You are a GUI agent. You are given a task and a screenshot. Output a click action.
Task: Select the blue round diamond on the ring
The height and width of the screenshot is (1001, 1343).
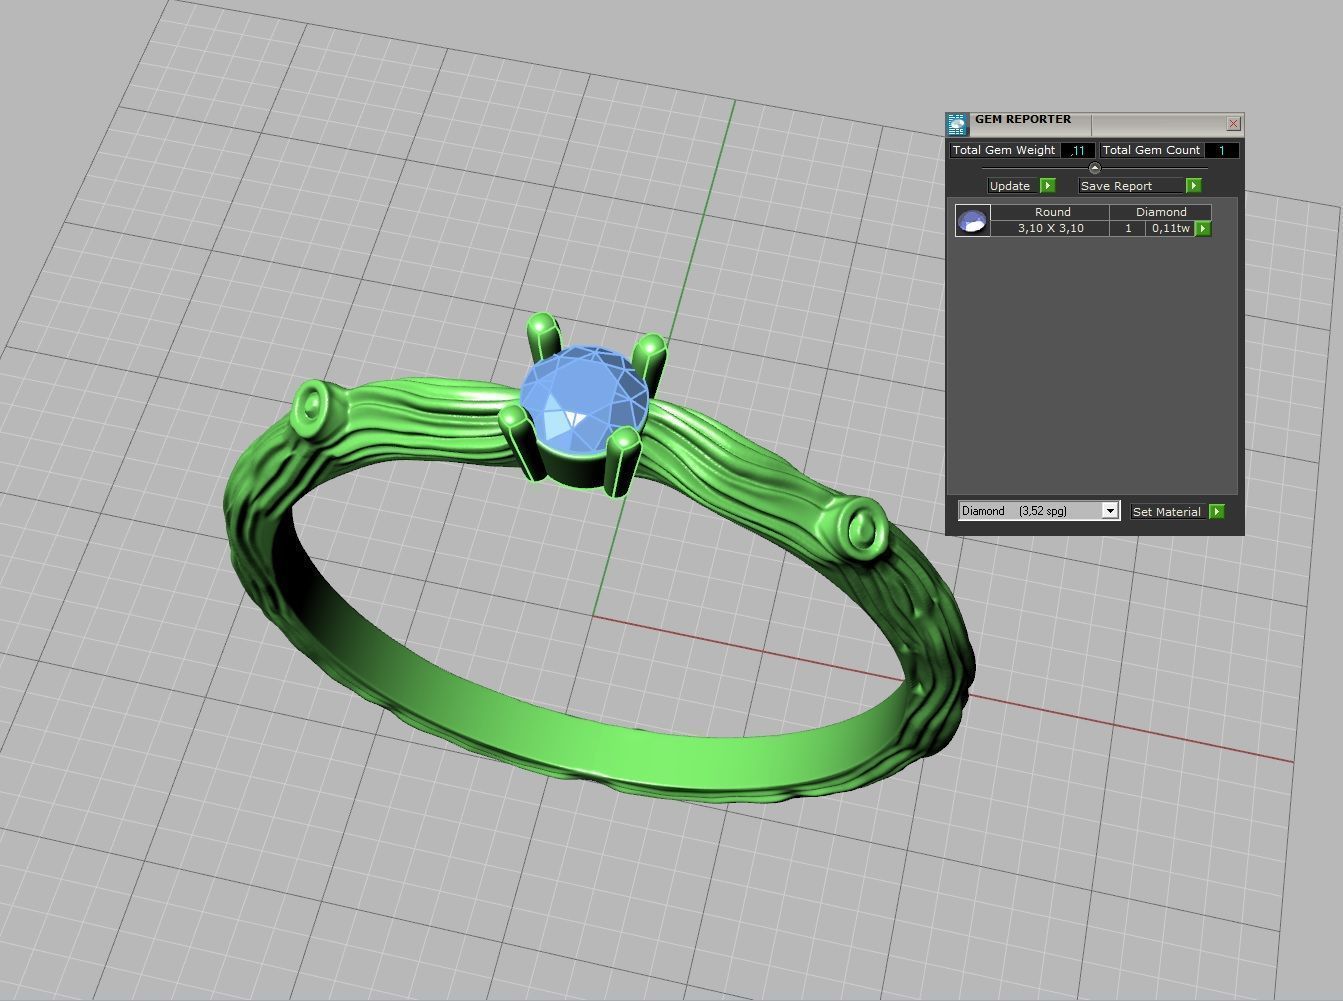[583, 402]
